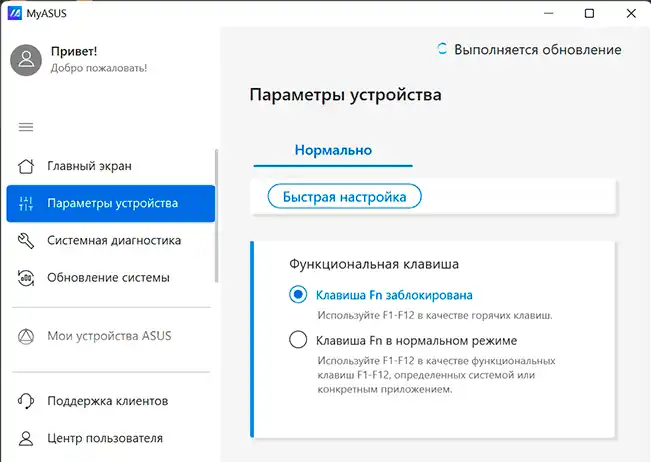Click the MyASUS logo in title bar
This screenshot has width=651, height=462.
(14, 13)
